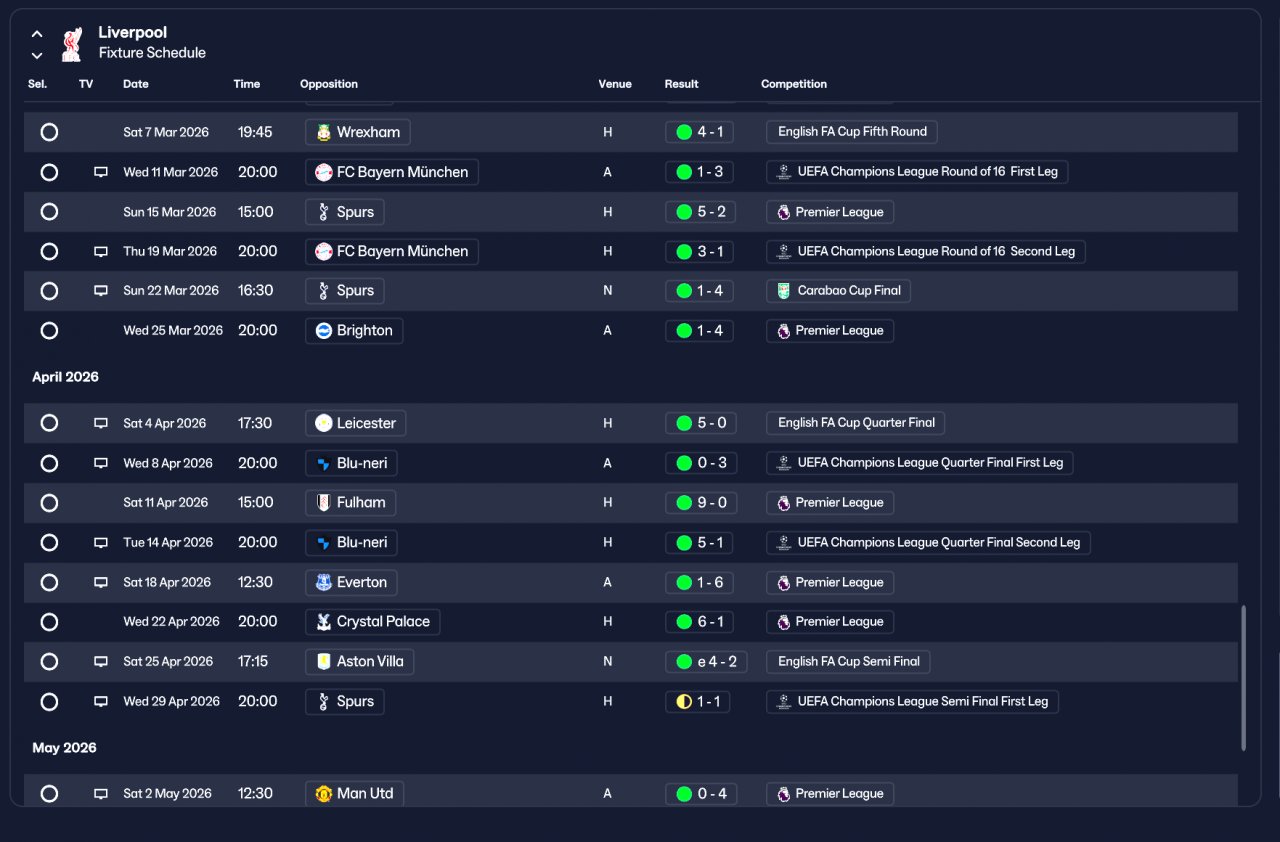
Task: Go to next team with down chevron
Action: 37,56
